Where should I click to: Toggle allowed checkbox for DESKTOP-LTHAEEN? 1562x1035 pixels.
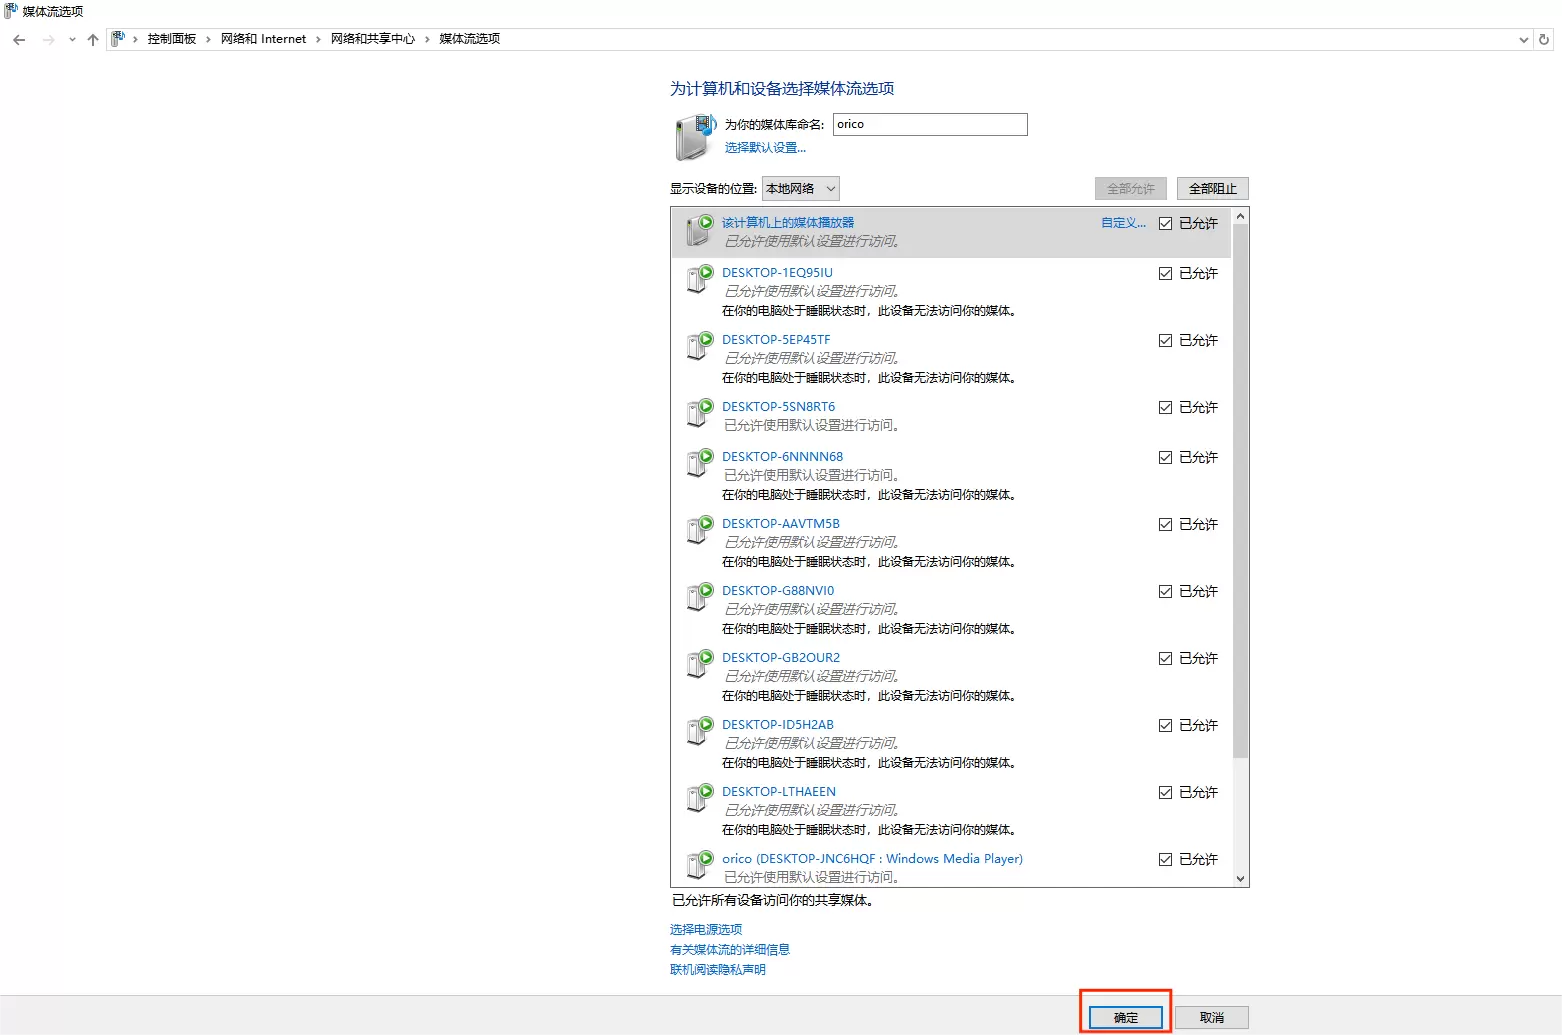coord(1165,793)
